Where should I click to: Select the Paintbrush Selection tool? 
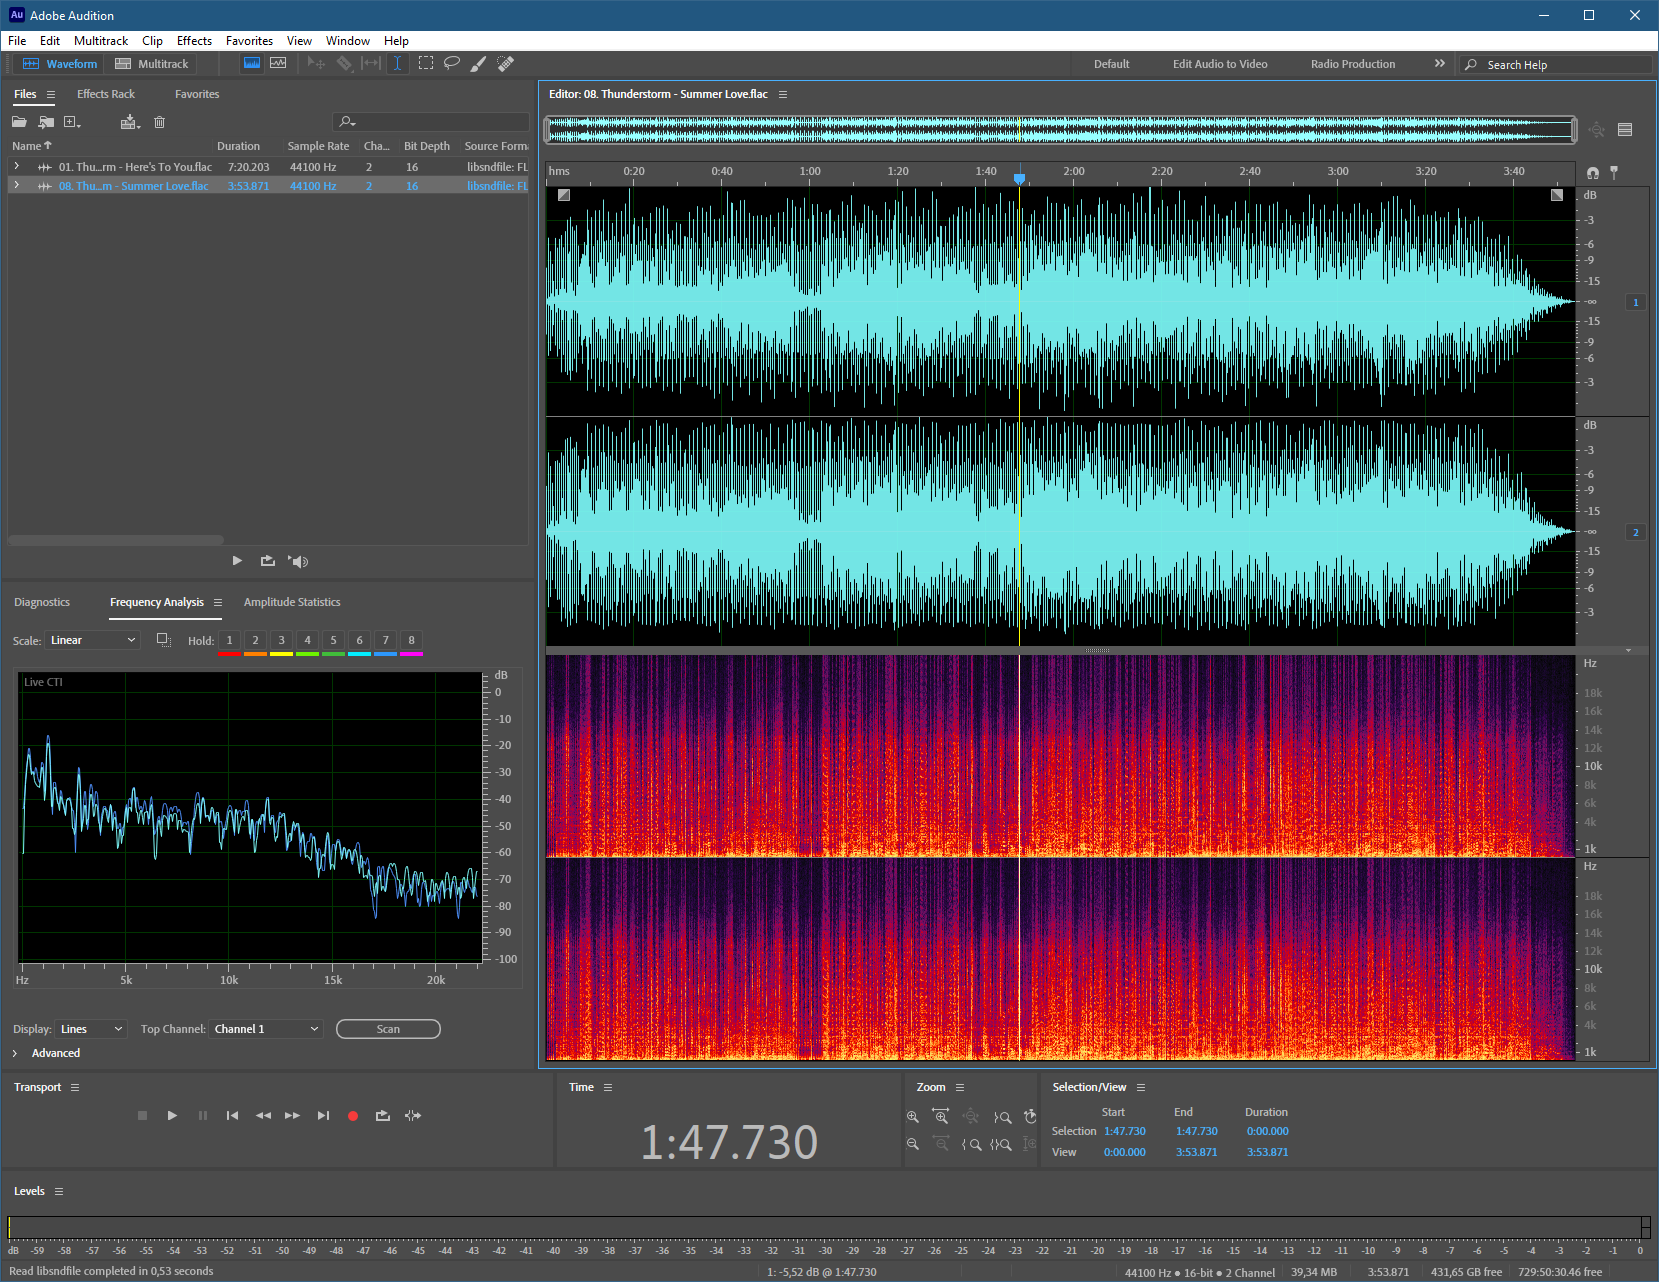(478, 63)
